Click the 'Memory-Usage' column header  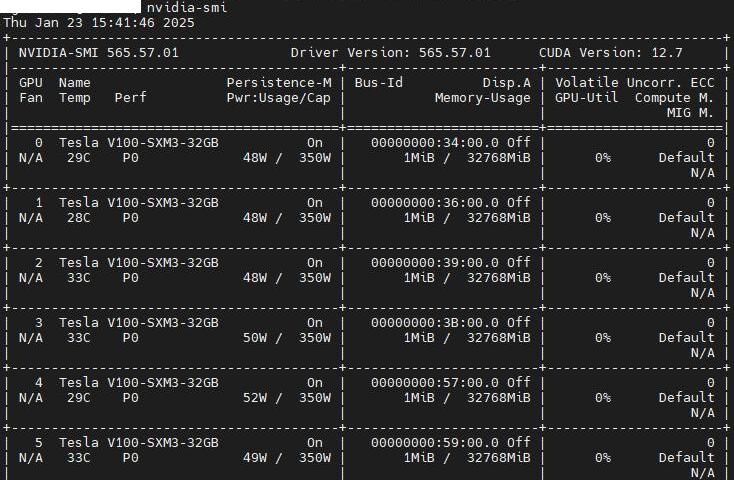pos(483,98)
